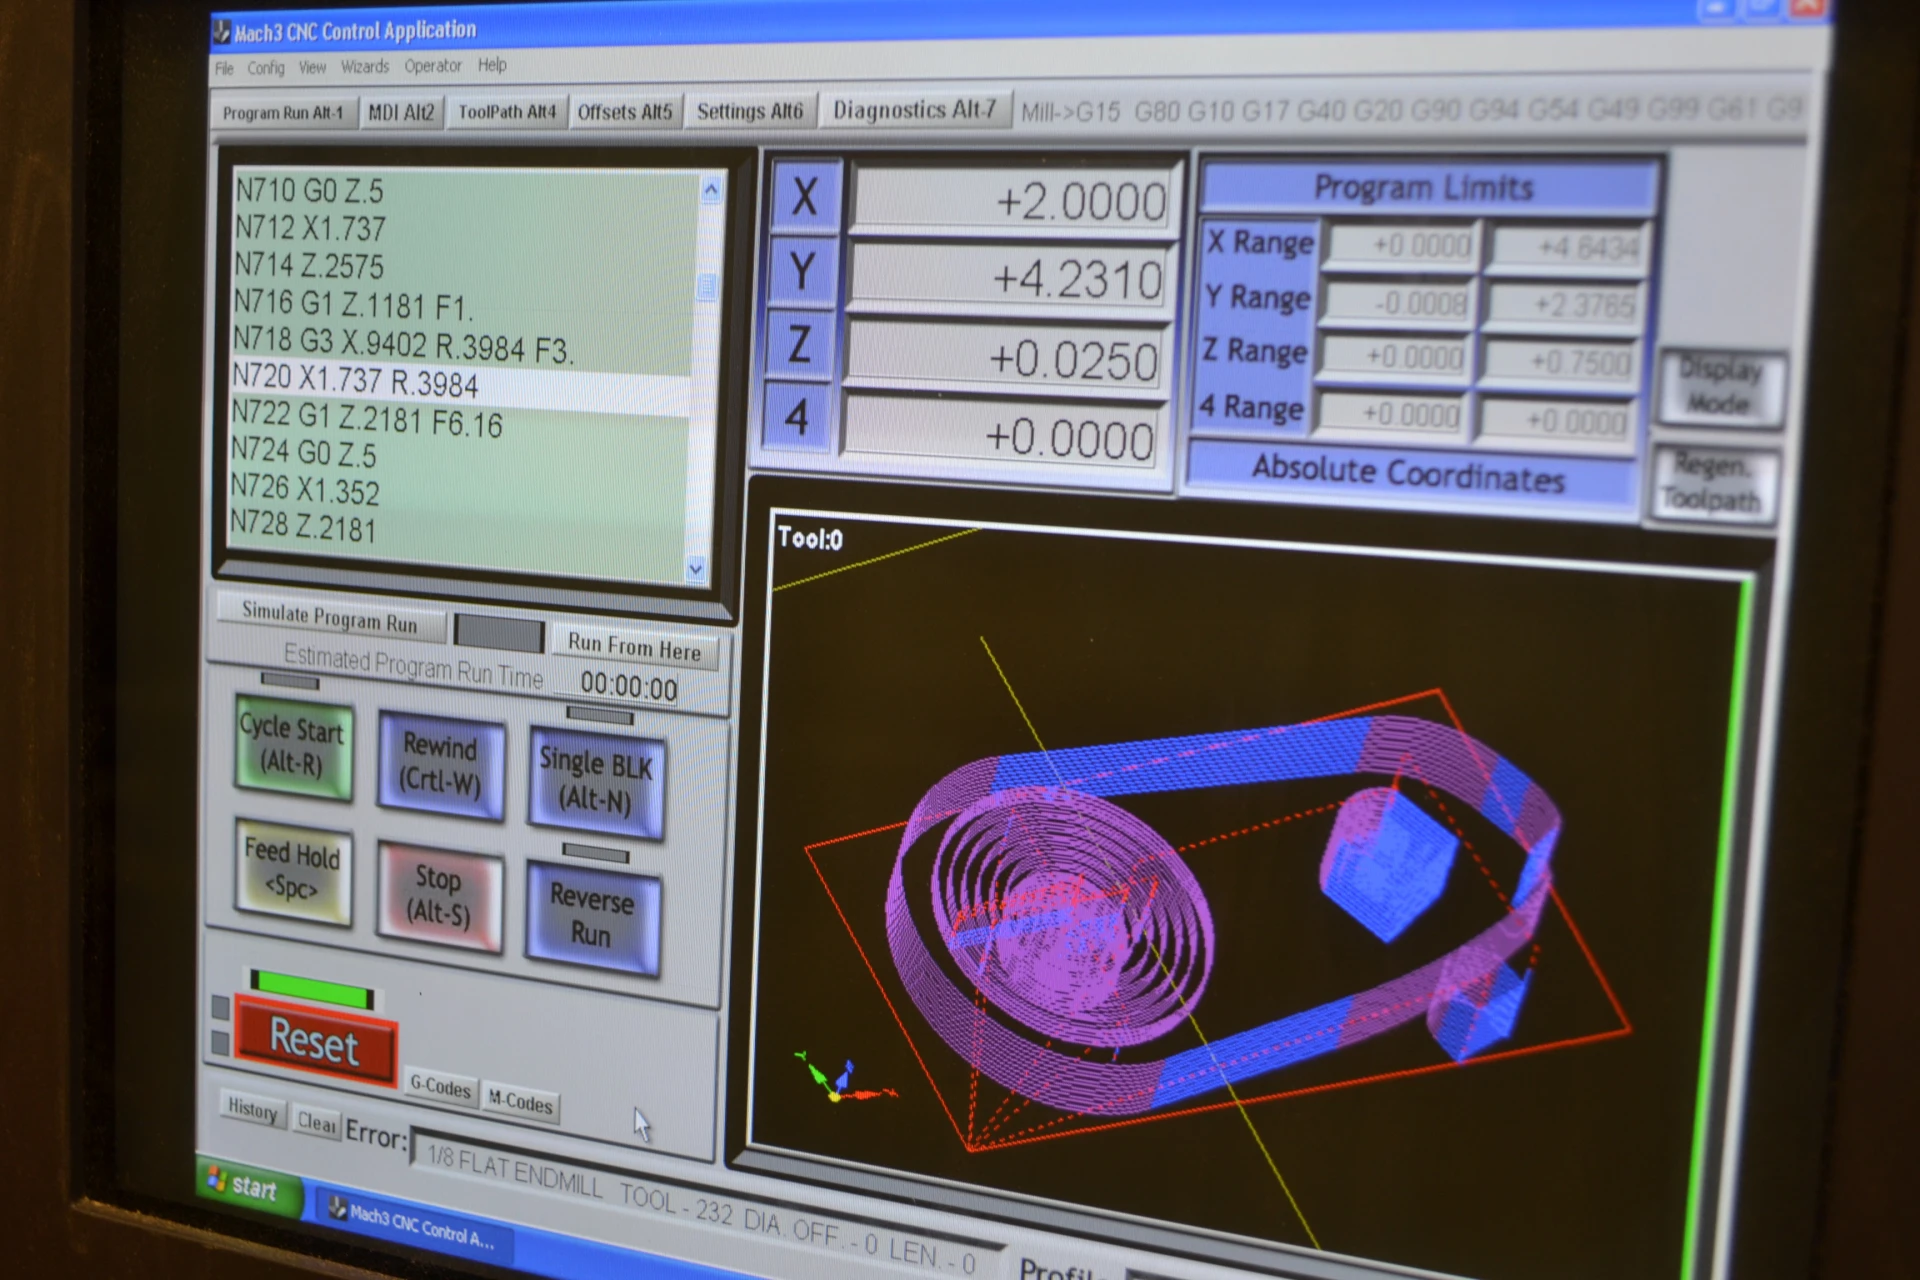This screenshot has height=1280, width=1920.
Task: Open the Windows start menu
Action: 243,1186
